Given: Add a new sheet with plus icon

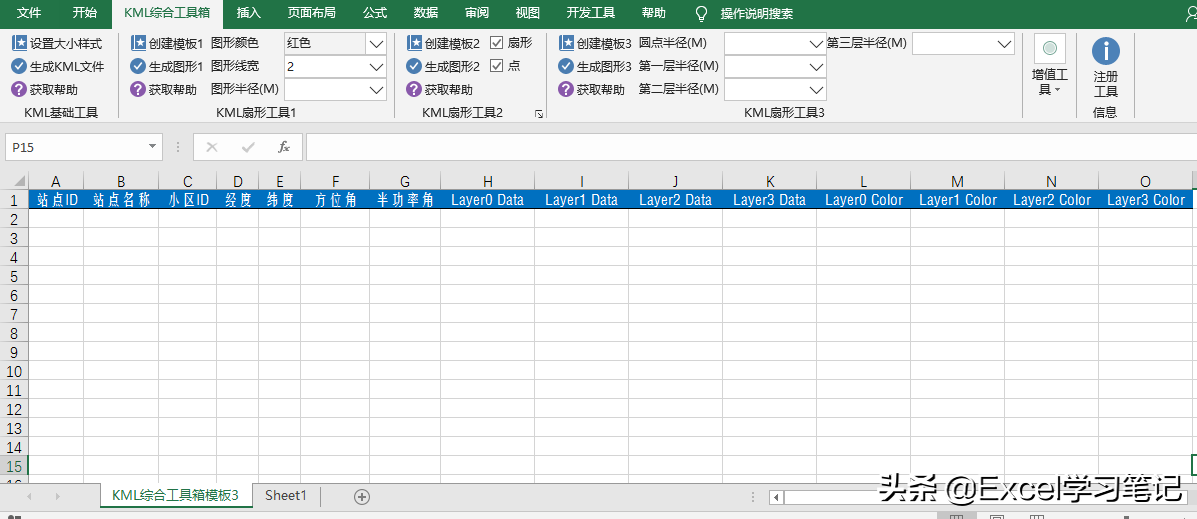Looking at the screenshot, I should pyautogui.click(x=362, y=497).
